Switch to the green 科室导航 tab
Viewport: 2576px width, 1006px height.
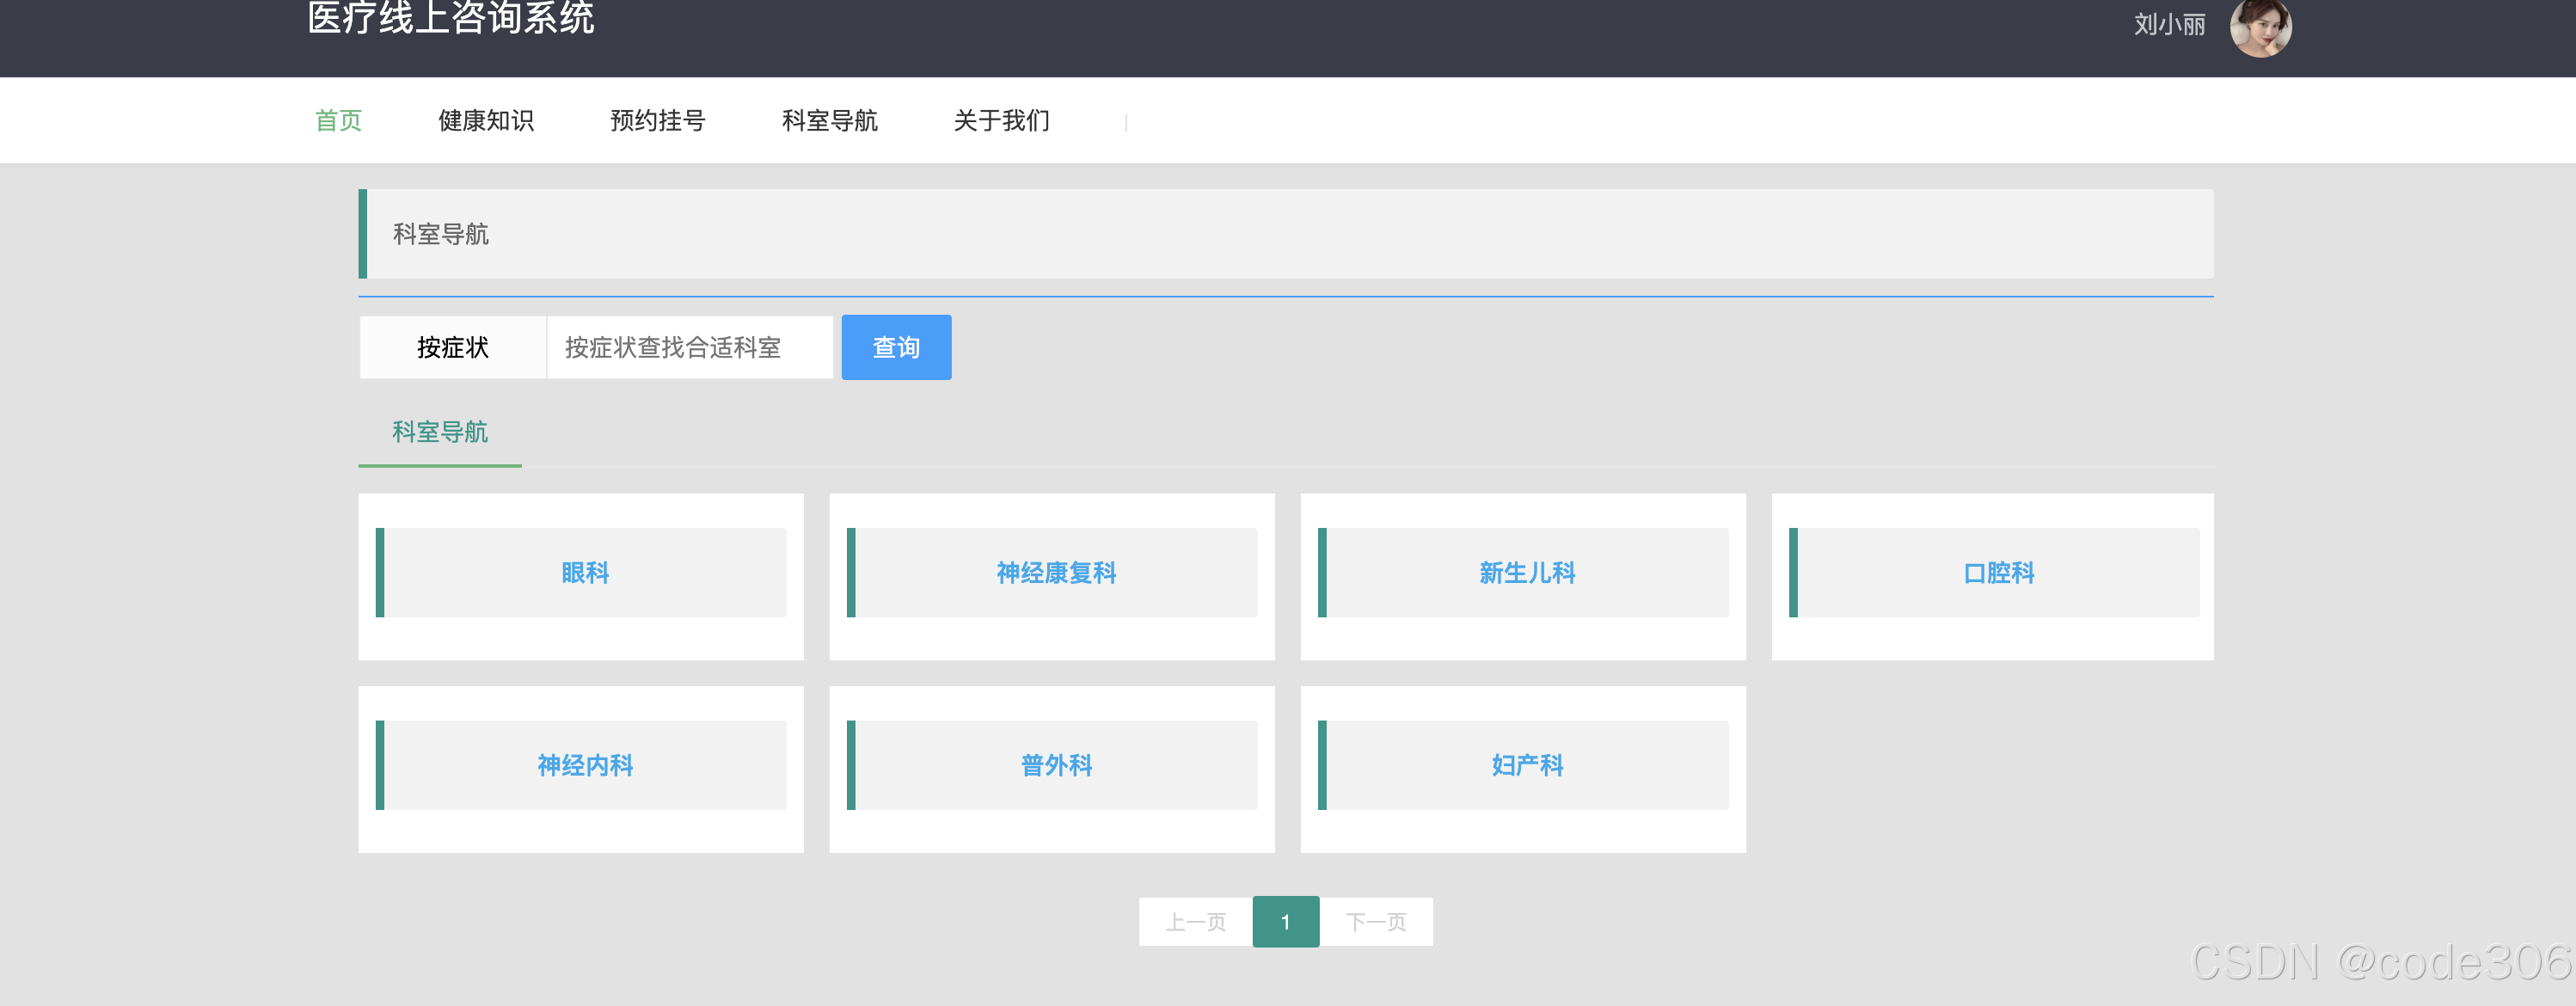440,432
